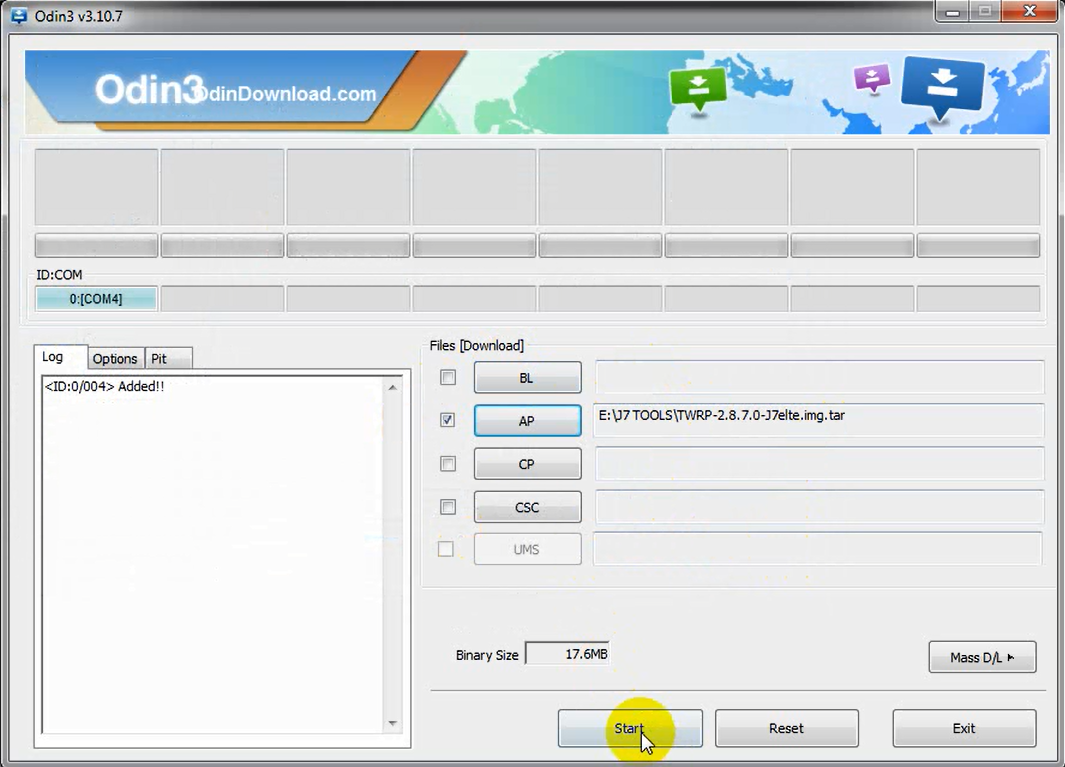The width and height of the screenshot is (1065, 767).
Task: Click the AP file path field
Action: point(819,421)
